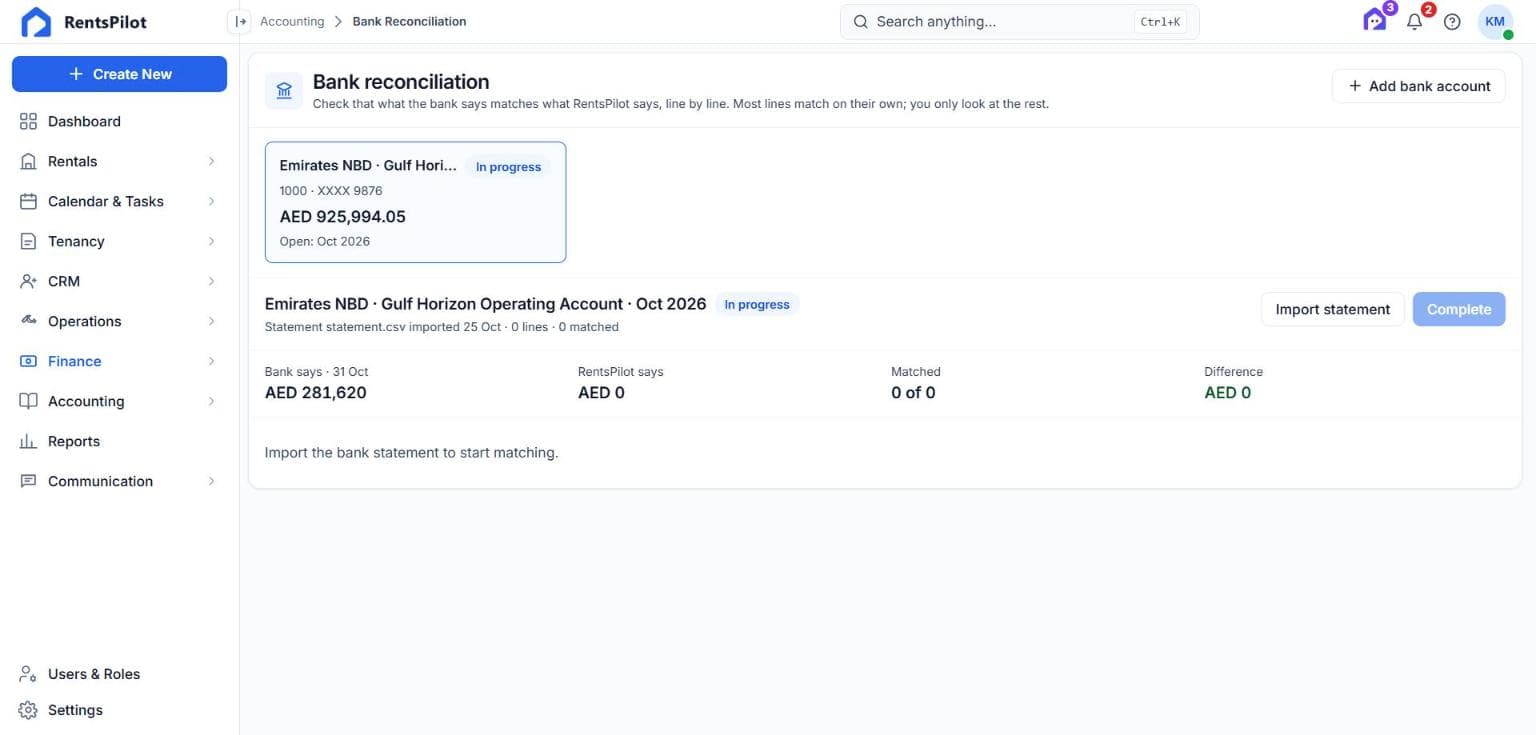
Task: Click the 'Statement statement.csv imported 25 Oct' line
Action: point(441,327)
